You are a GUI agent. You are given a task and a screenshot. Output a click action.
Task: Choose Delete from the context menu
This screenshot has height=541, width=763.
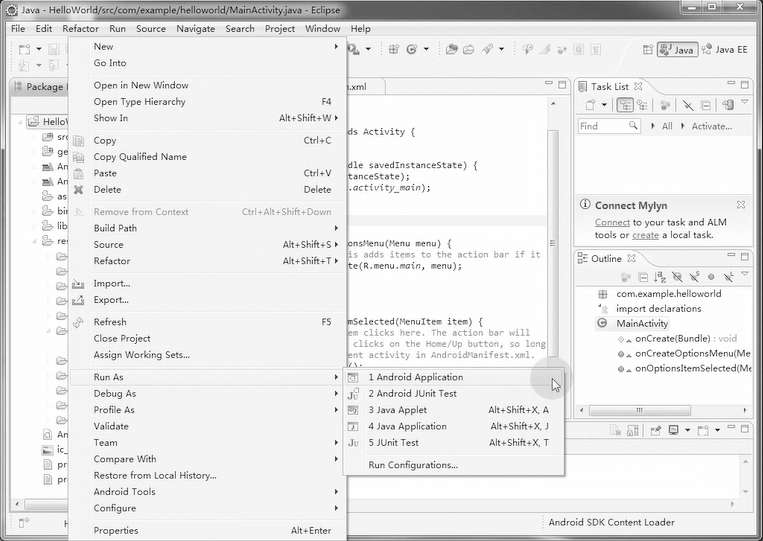click(207, 190)
